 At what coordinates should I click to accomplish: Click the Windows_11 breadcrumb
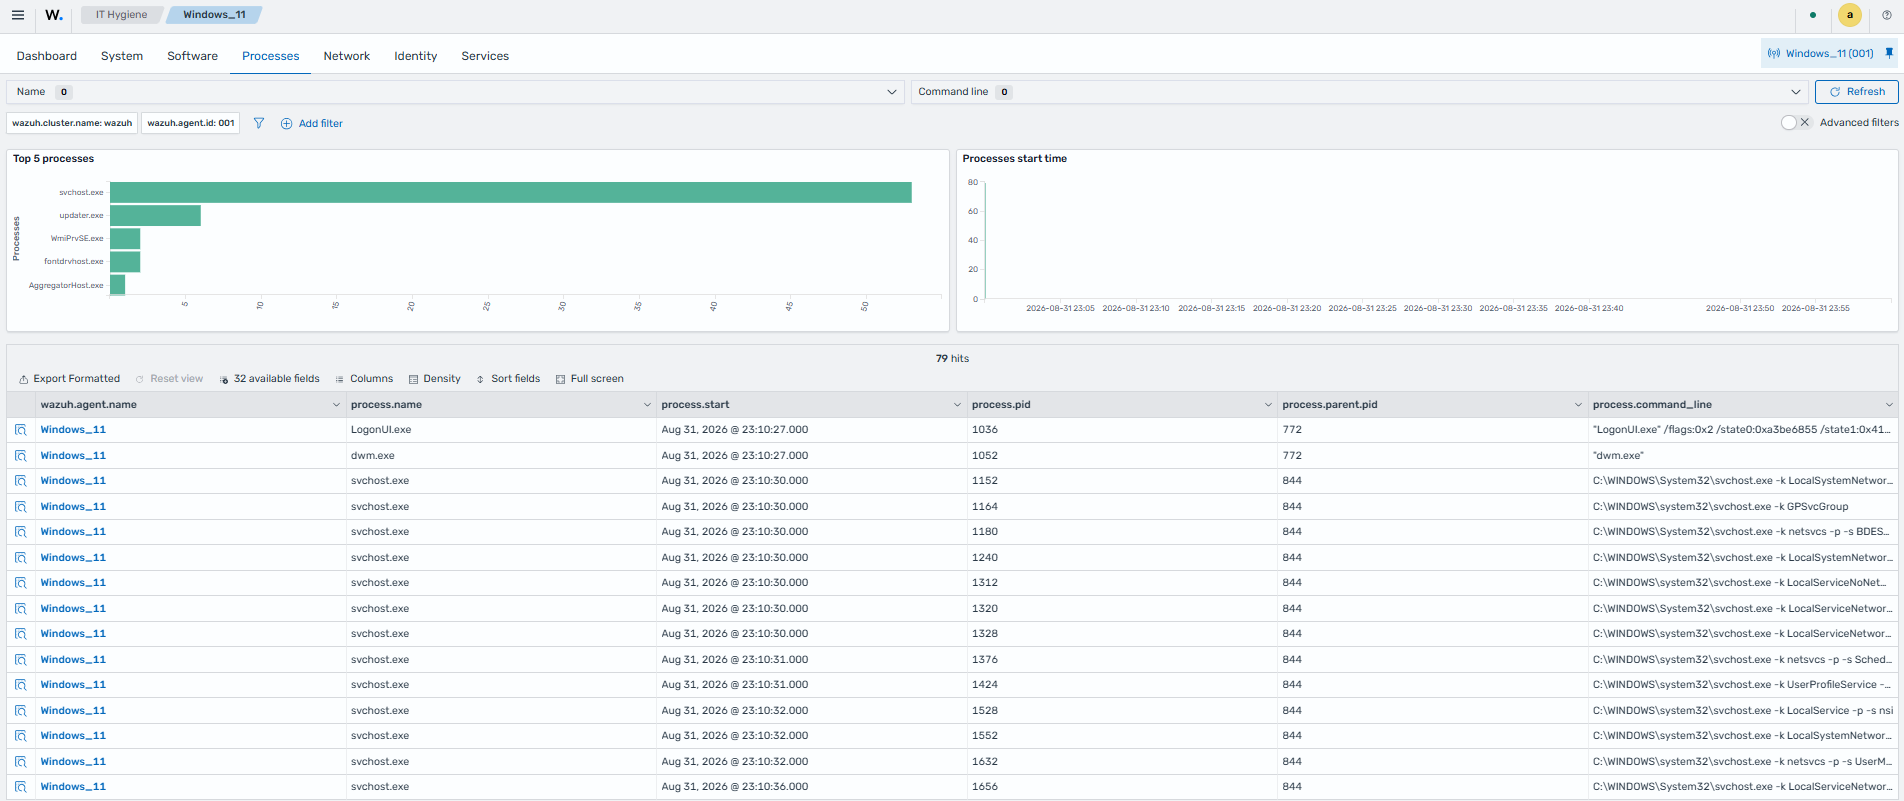pyautogui.click(x=214, y=15)
